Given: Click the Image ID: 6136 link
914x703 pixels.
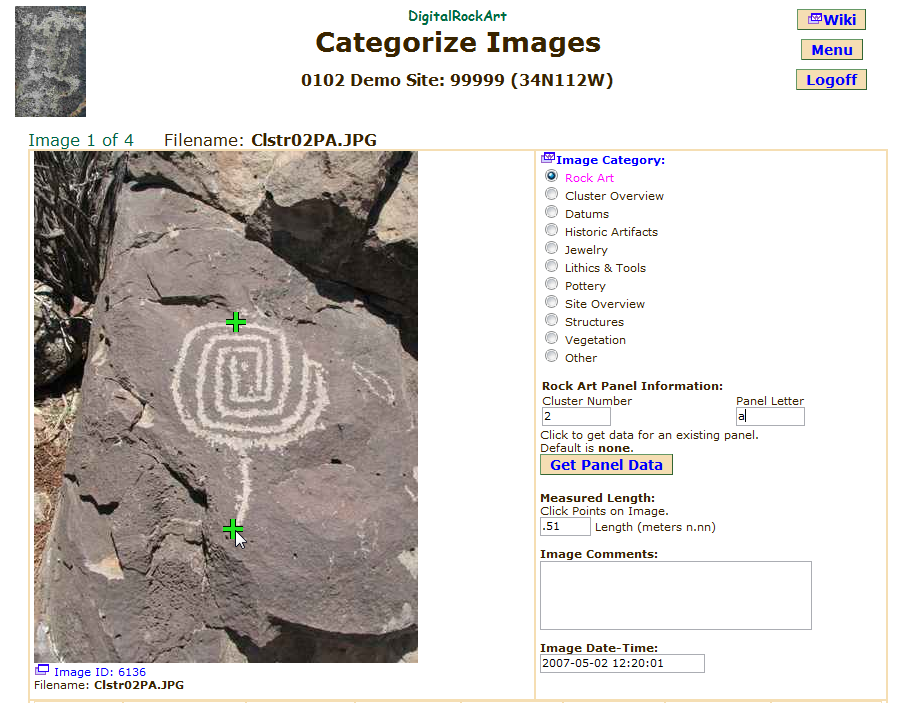Looking at the screenshot, I should [x=100, y=672].
